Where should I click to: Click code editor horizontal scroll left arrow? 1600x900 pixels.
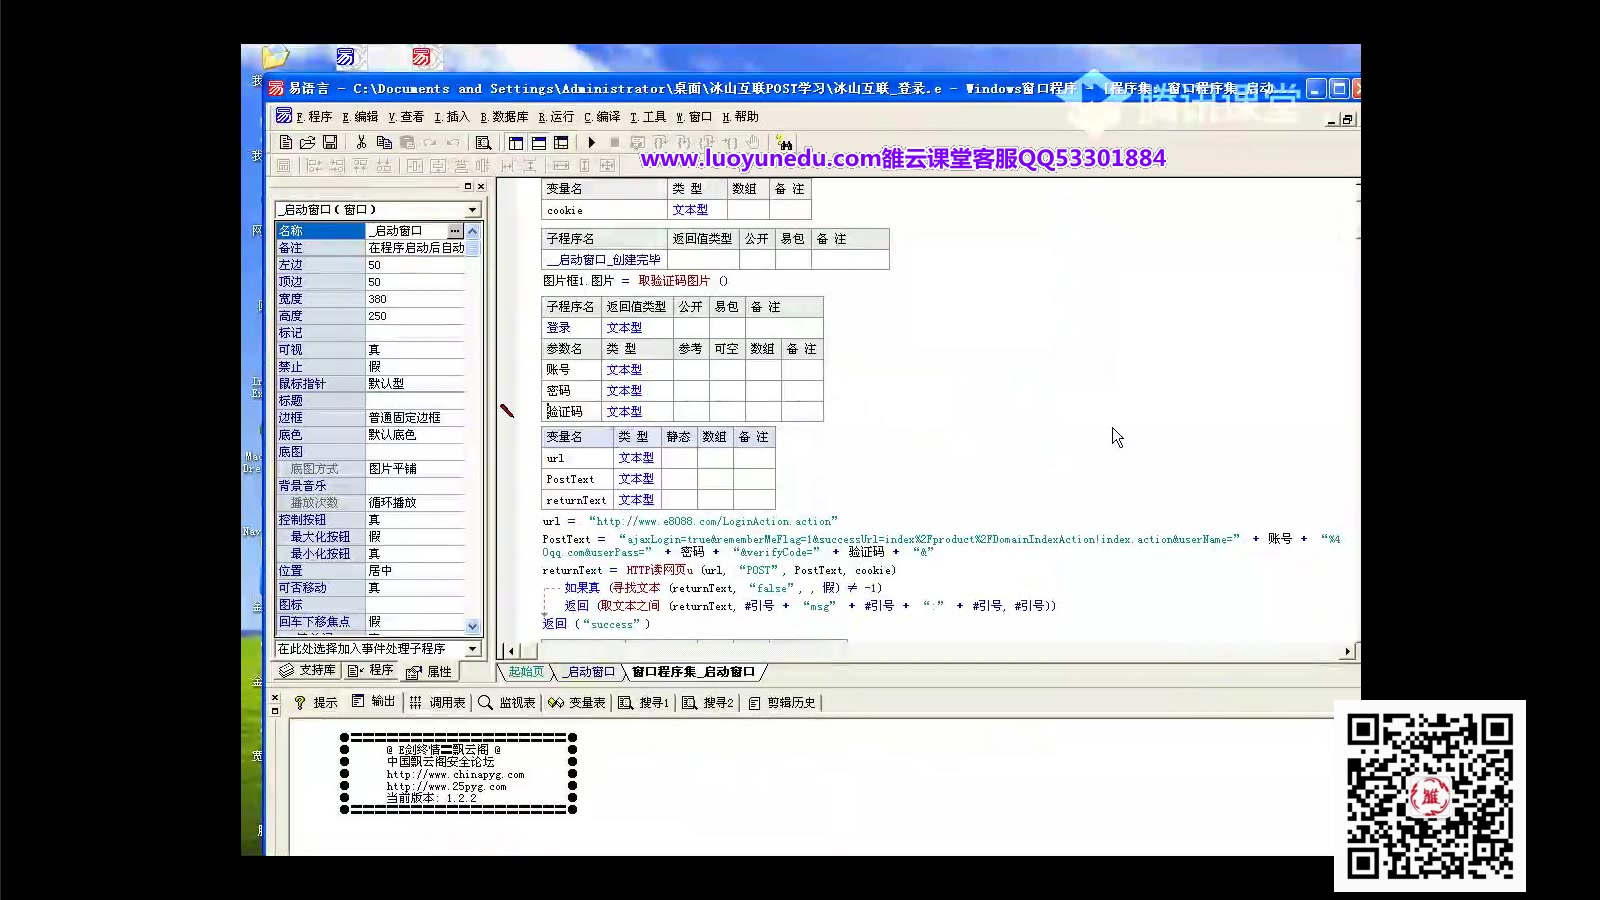pos(511,651)
